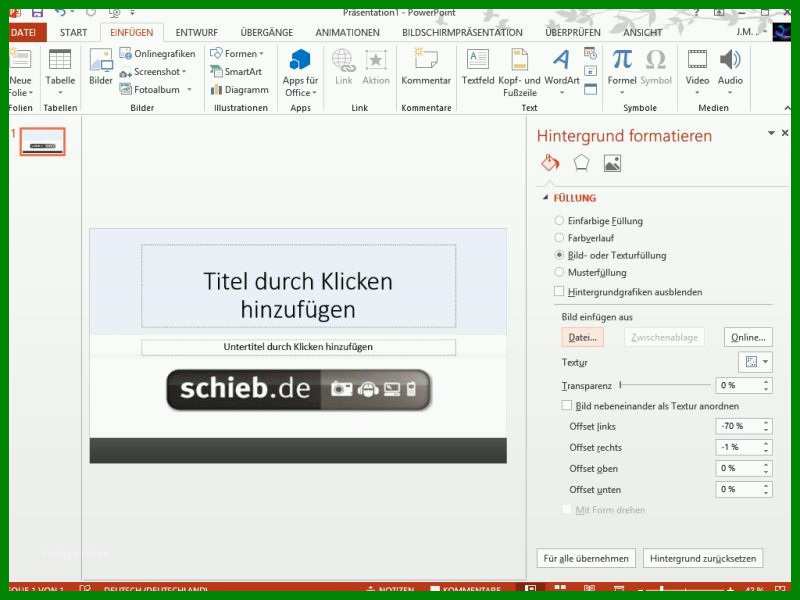Image resolution: width=800 pixels, height=600 pixels.
Task: Open the BILDSCHIRMPRÄSENTATION tab
Action: point(462,33)
